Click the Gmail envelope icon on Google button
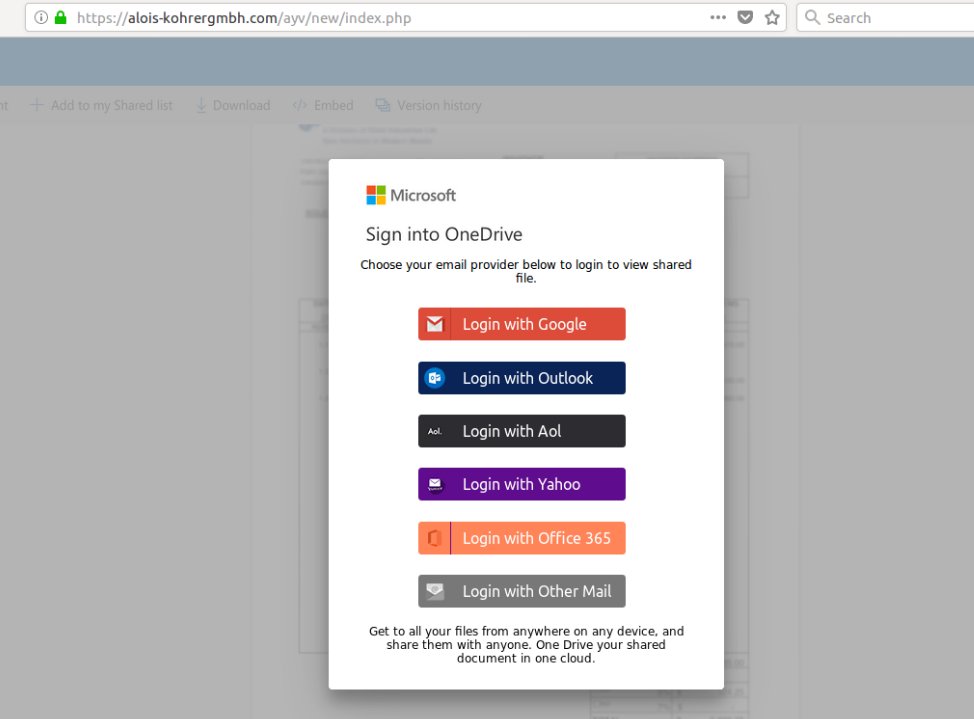The height and width of the screenshot is (719, 974). [x=435, y=324]
